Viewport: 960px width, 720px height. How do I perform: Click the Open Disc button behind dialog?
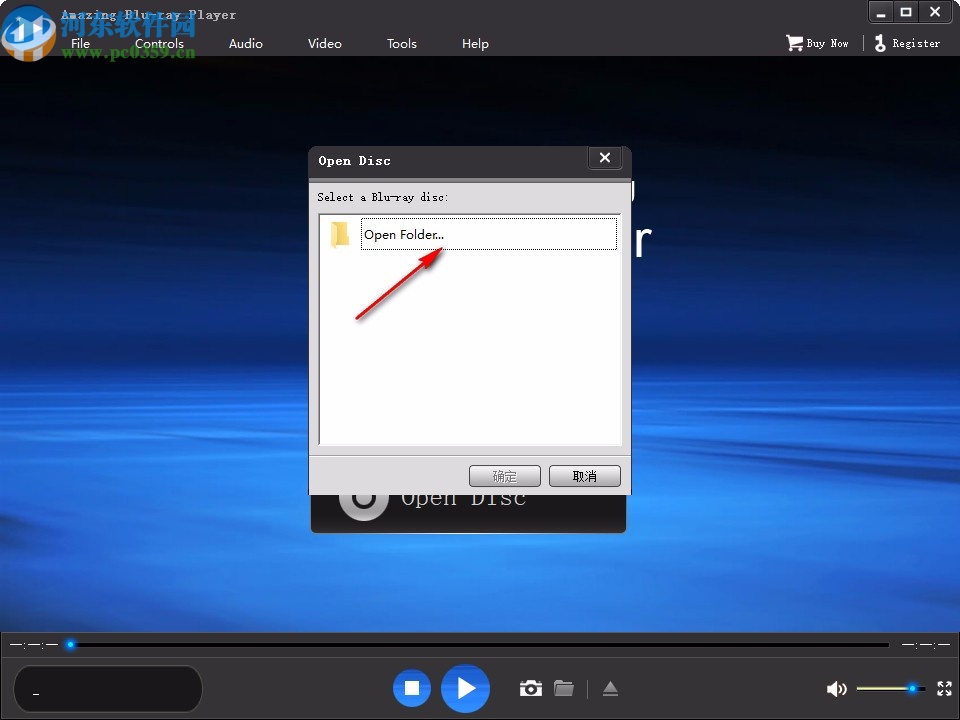coord(468,513)
